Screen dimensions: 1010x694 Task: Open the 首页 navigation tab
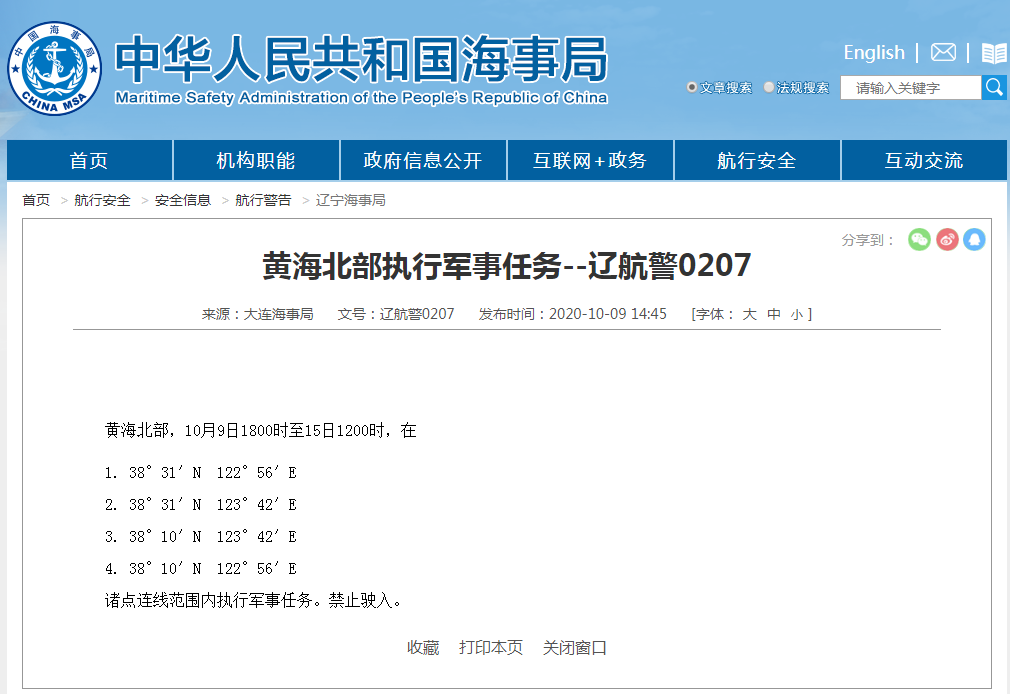[89, 160]
